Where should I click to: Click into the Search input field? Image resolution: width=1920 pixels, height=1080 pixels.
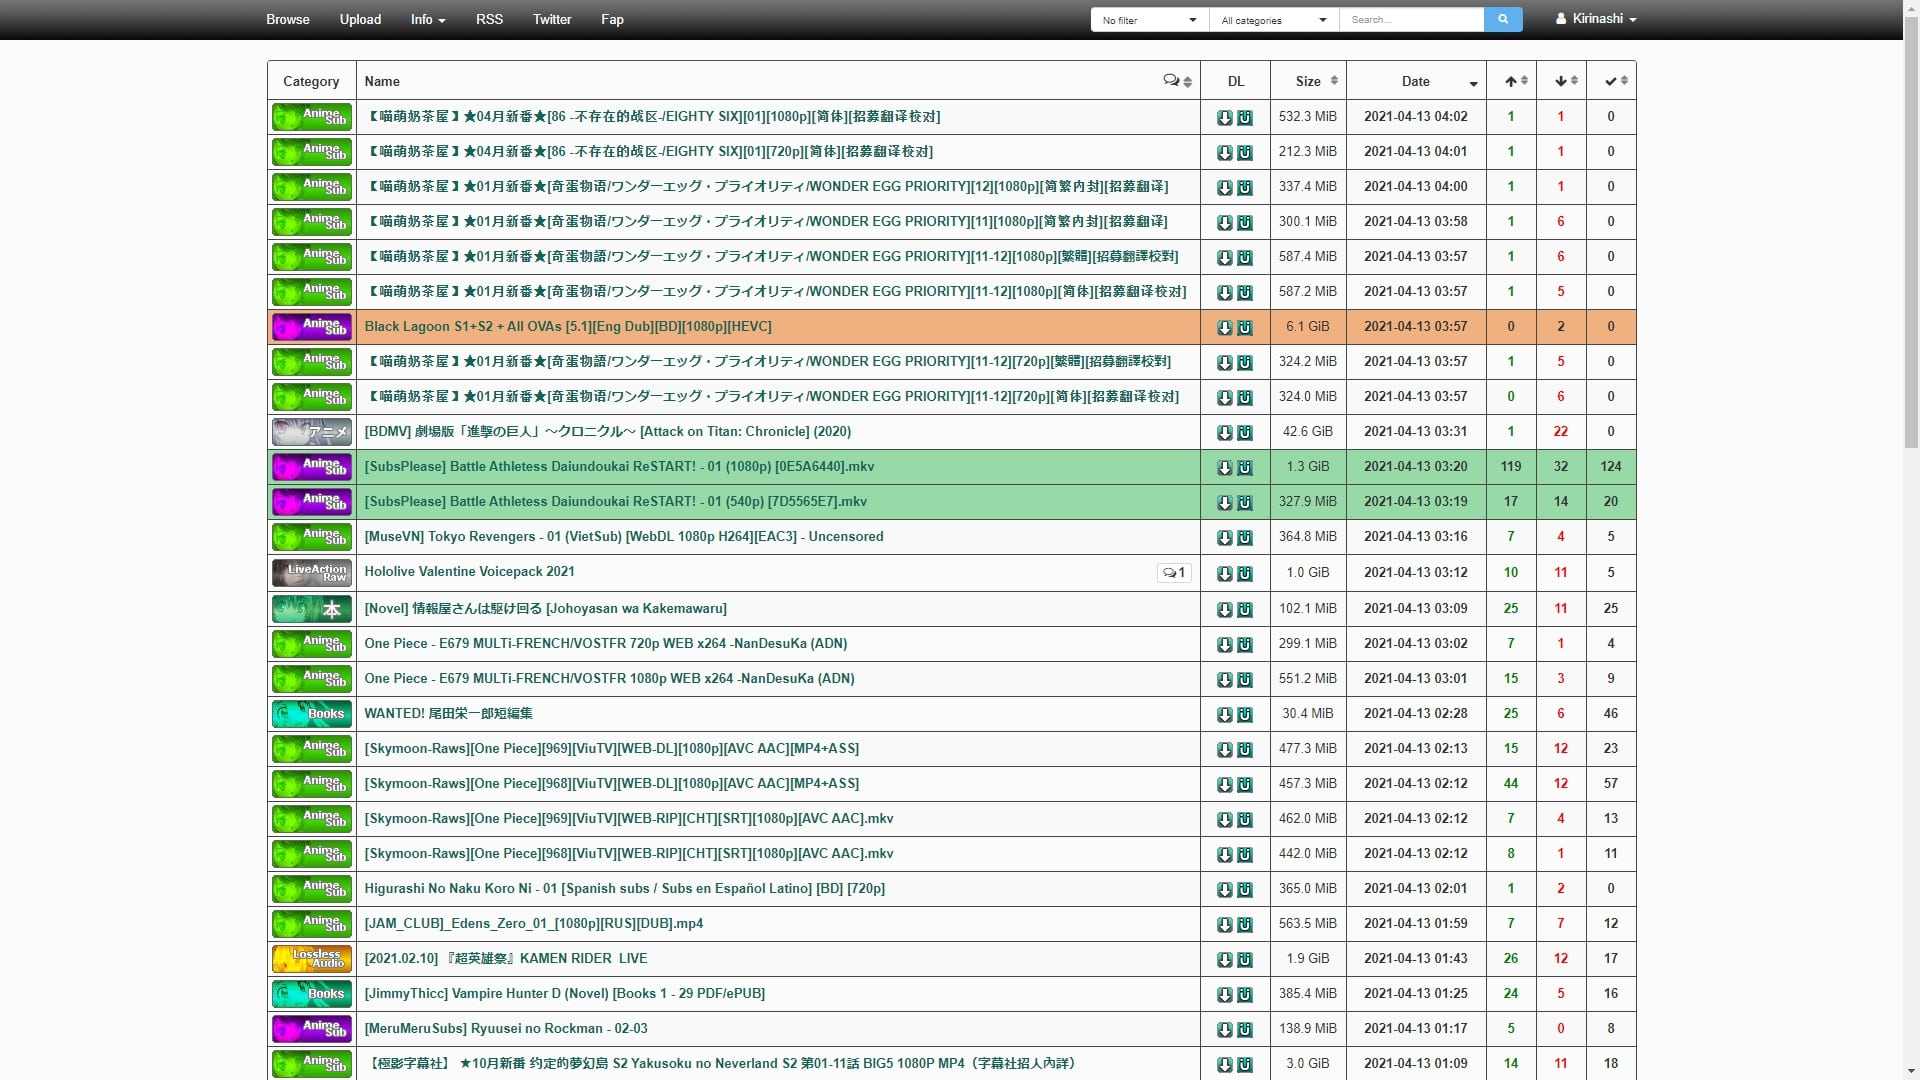pyautogui.click(x=1410, y=20)
